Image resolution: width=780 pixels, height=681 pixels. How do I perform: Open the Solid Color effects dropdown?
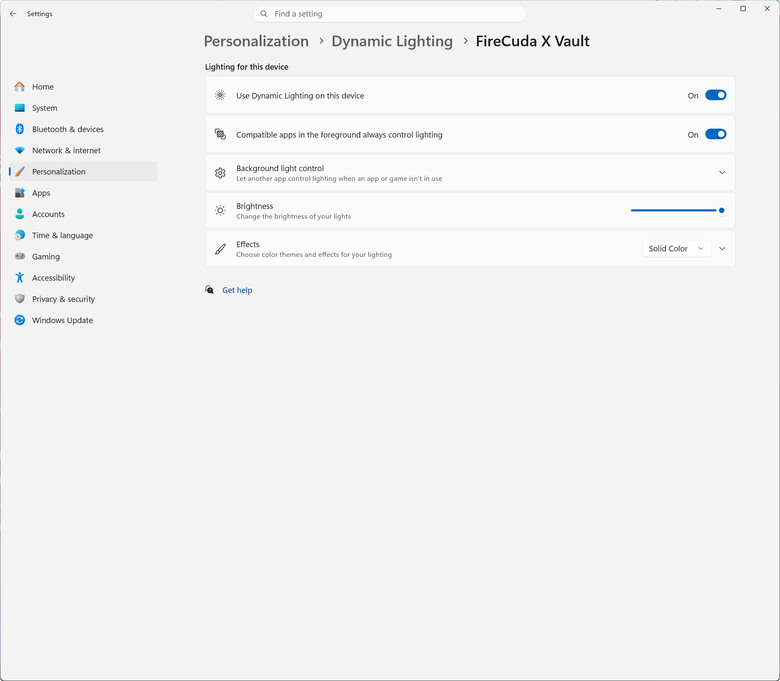[676, 248]
